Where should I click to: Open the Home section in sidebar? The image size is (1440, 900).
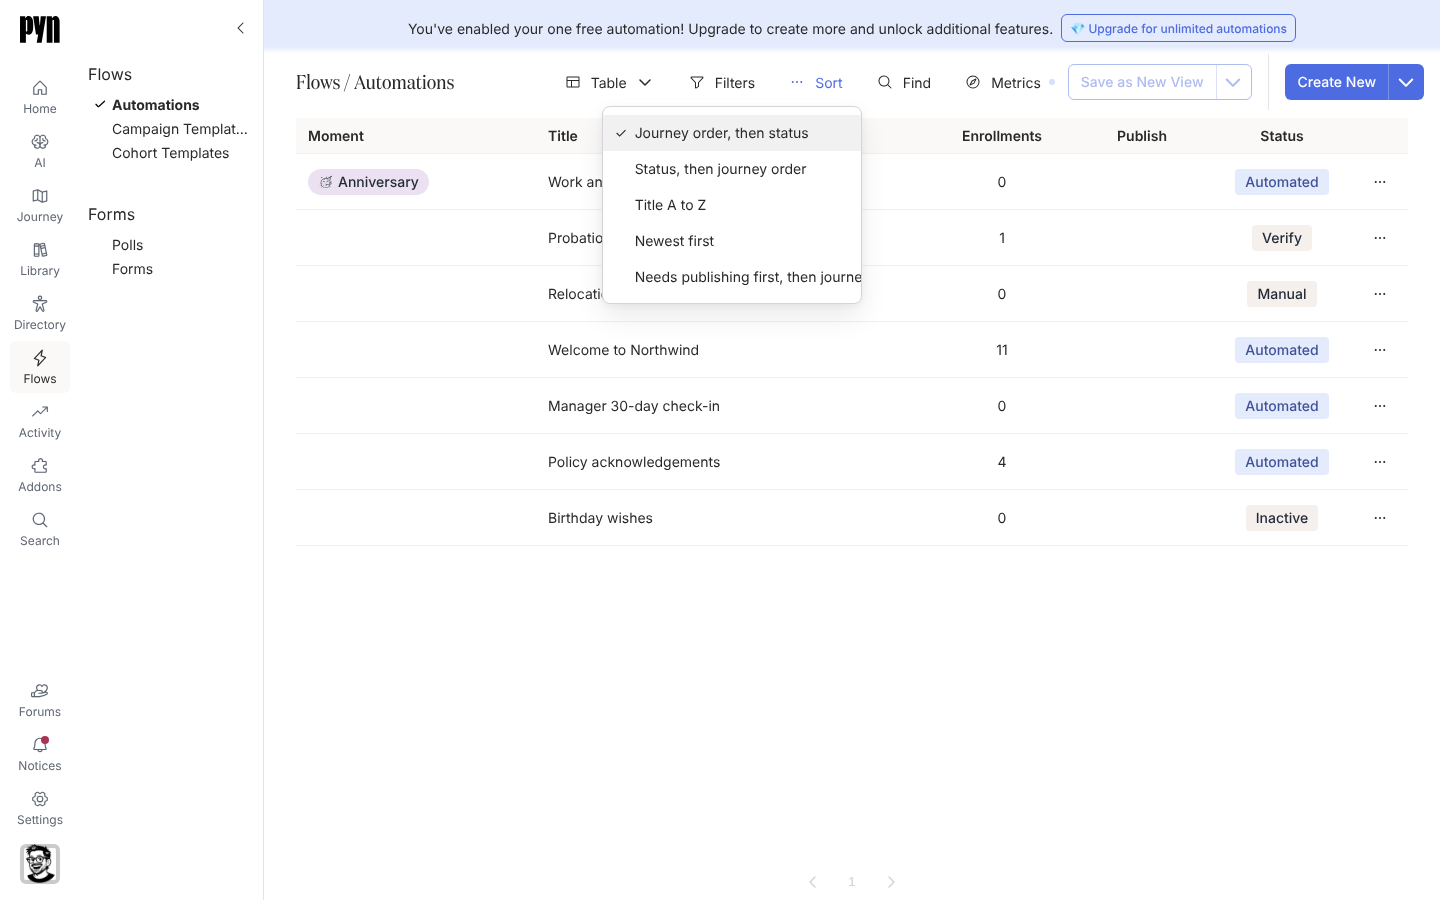pyautogui.click(x=40, y=97)
